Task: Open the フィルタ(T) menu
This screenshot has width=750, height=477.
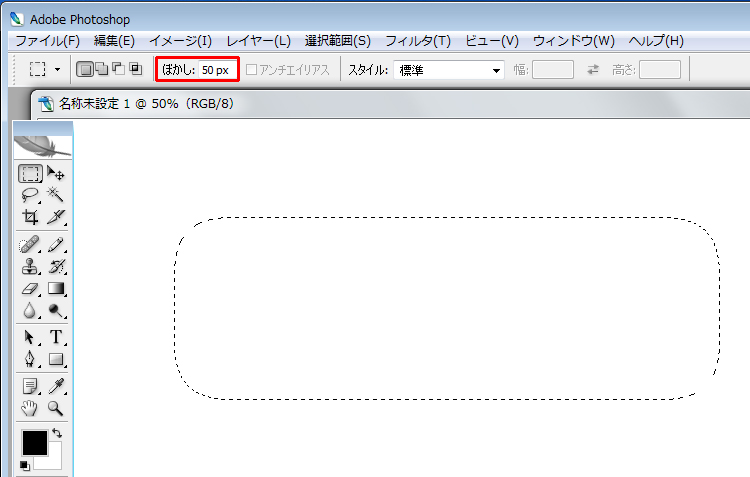Action: tap(418, 41)
